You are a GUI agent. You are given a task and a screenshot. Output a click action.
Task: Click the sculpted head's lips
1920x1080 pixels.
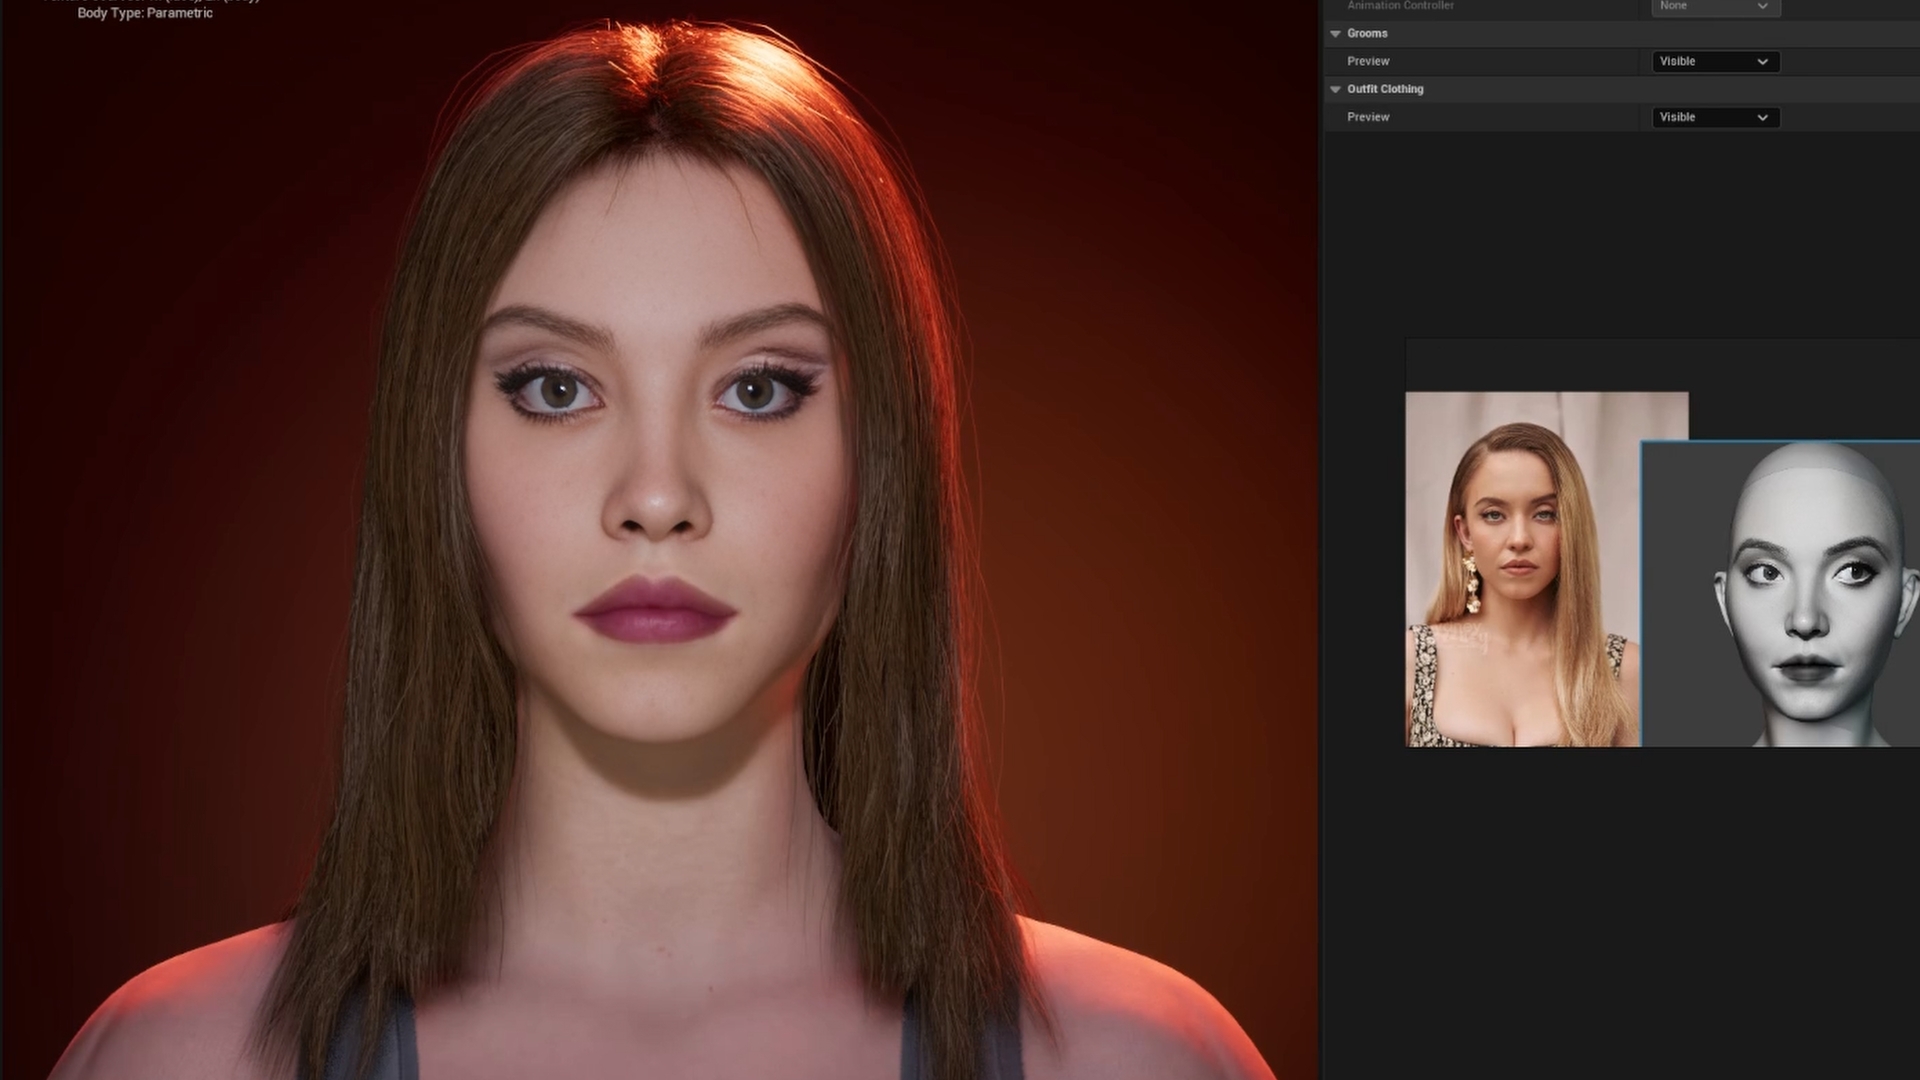pos(1806,668)
